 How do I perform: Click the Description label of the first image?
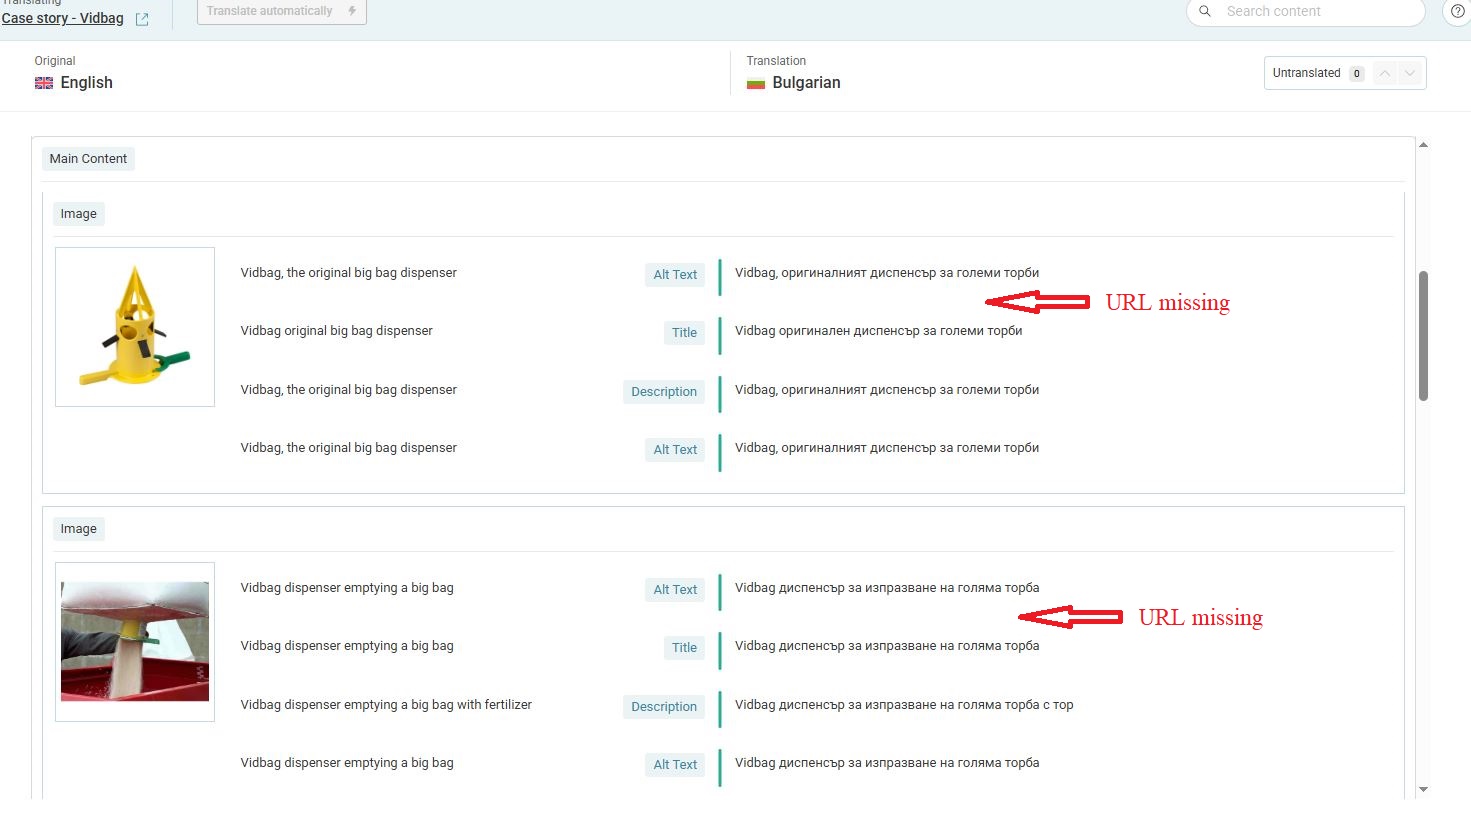pos(664,392)
